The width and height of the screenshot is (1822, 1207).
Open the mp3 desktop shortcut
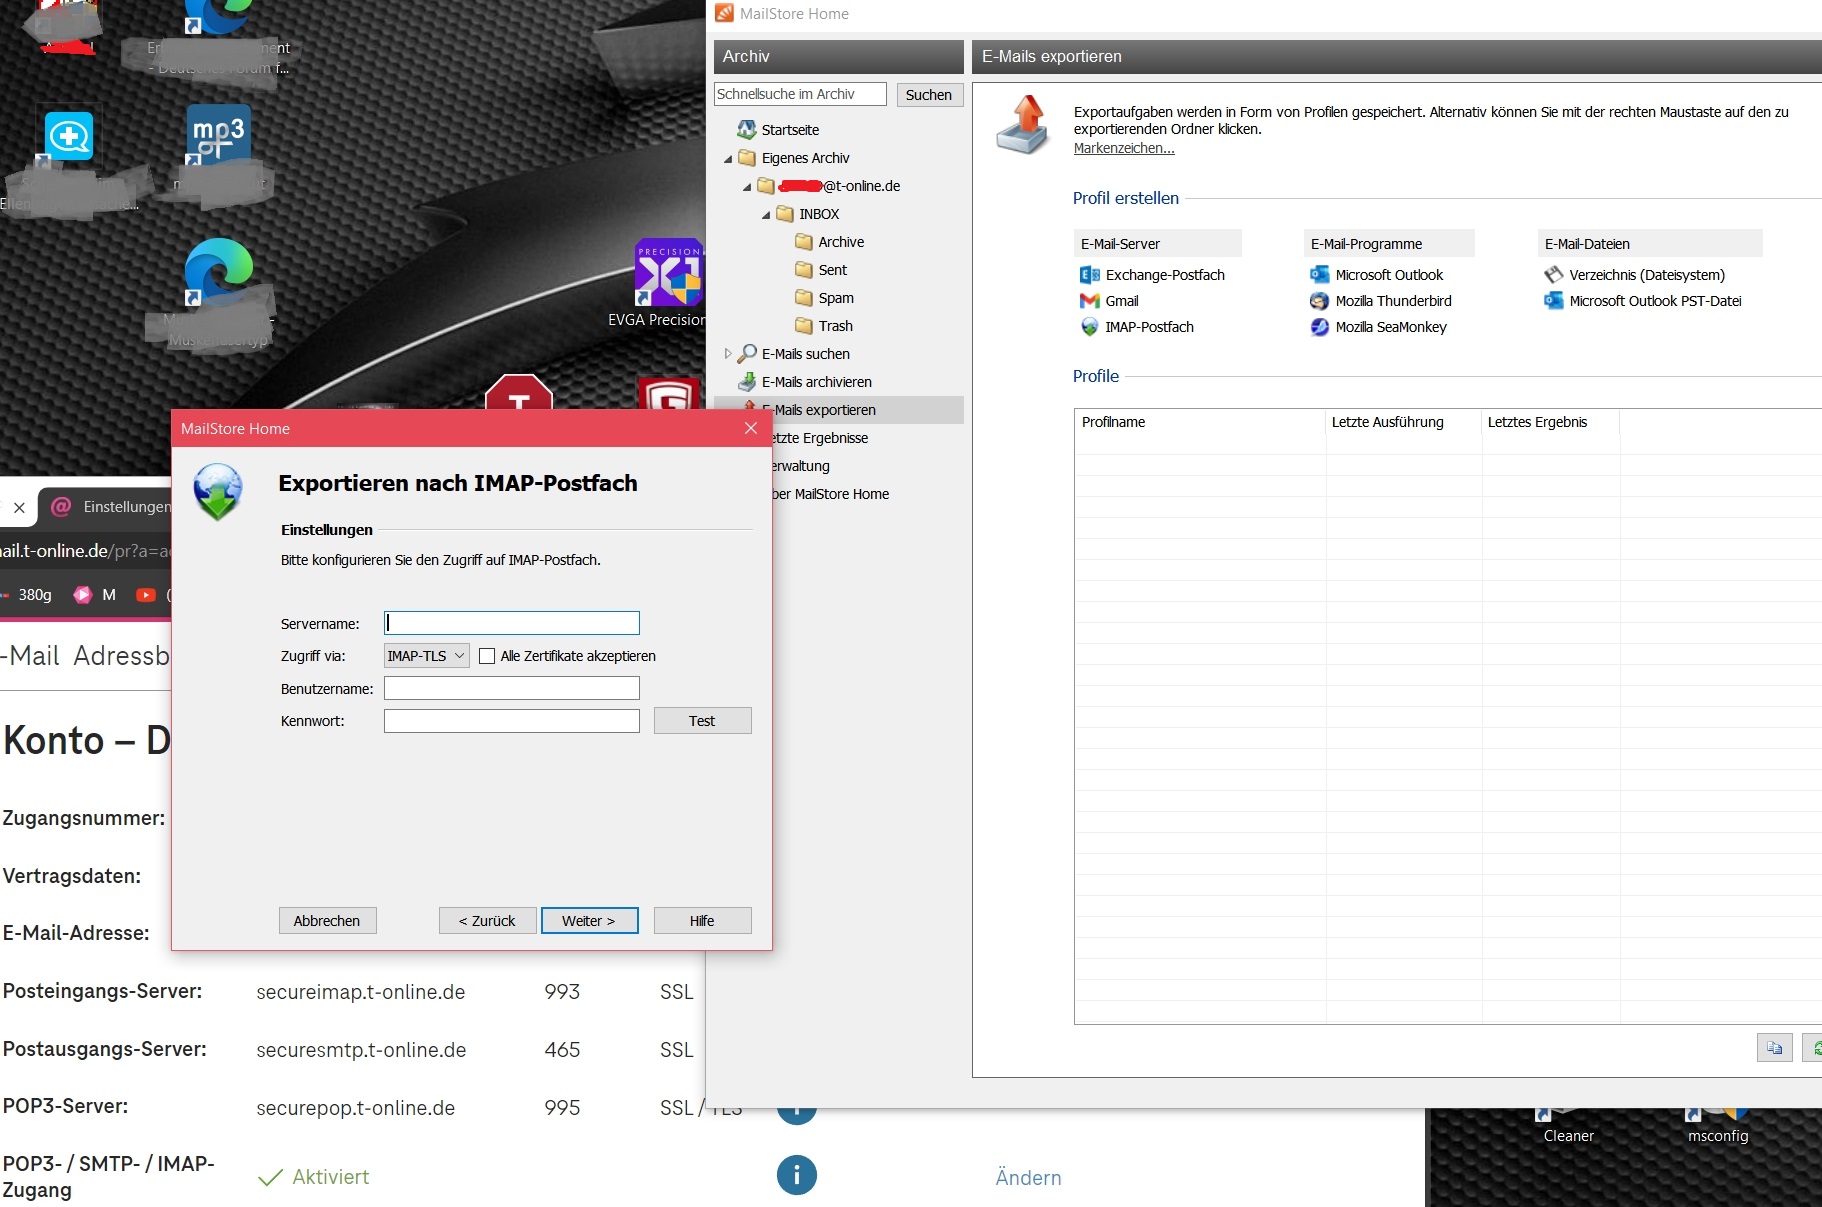pyautogui.click(x=218, y=135)
